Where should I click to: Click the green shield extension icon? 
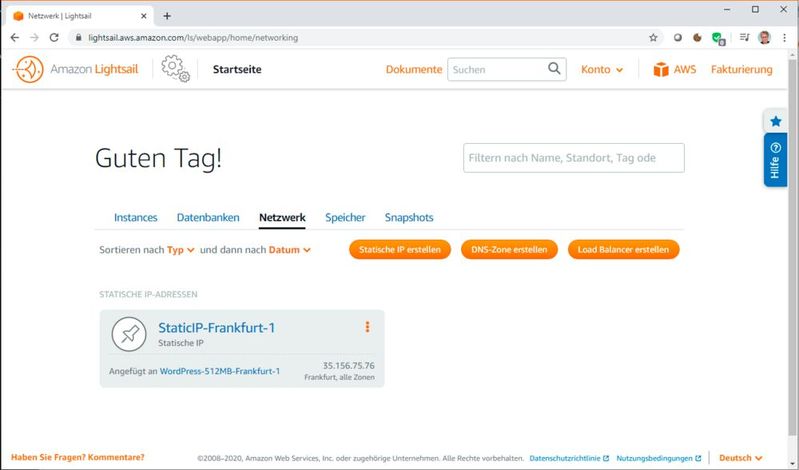pos(718,38)
